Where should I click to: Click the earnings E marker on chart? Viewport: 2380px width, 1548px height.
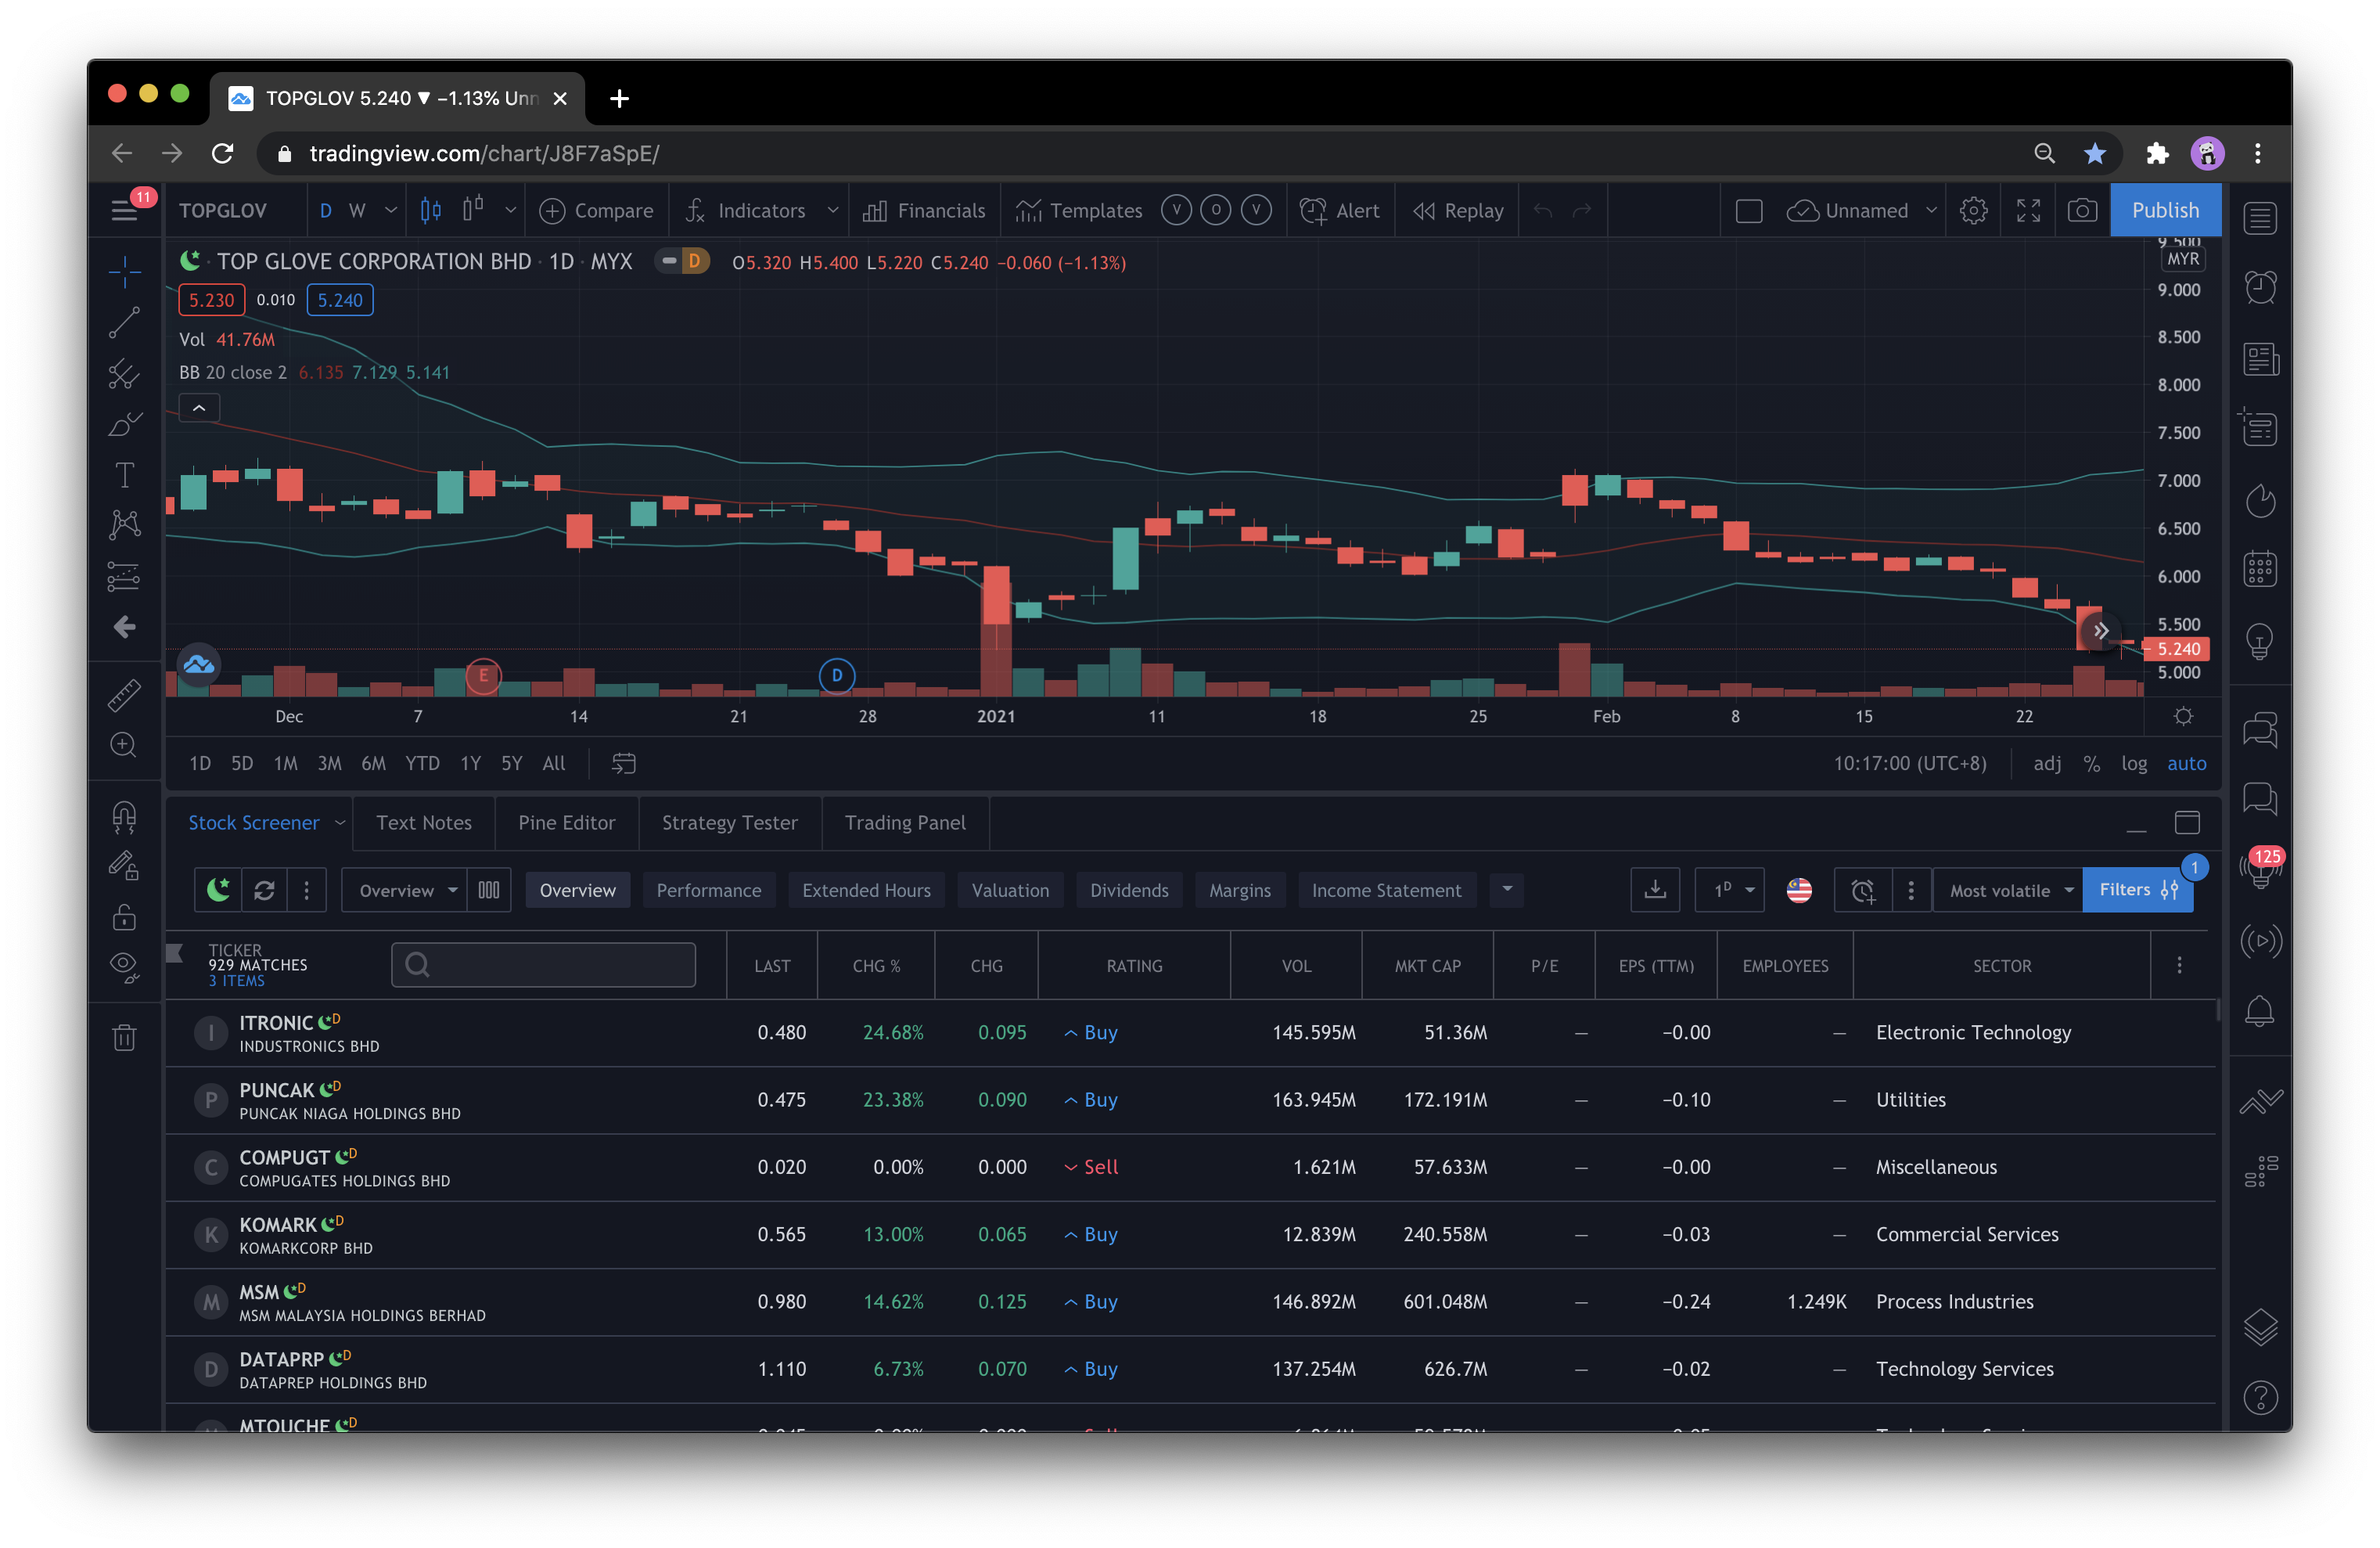click(x=483, y=676)
